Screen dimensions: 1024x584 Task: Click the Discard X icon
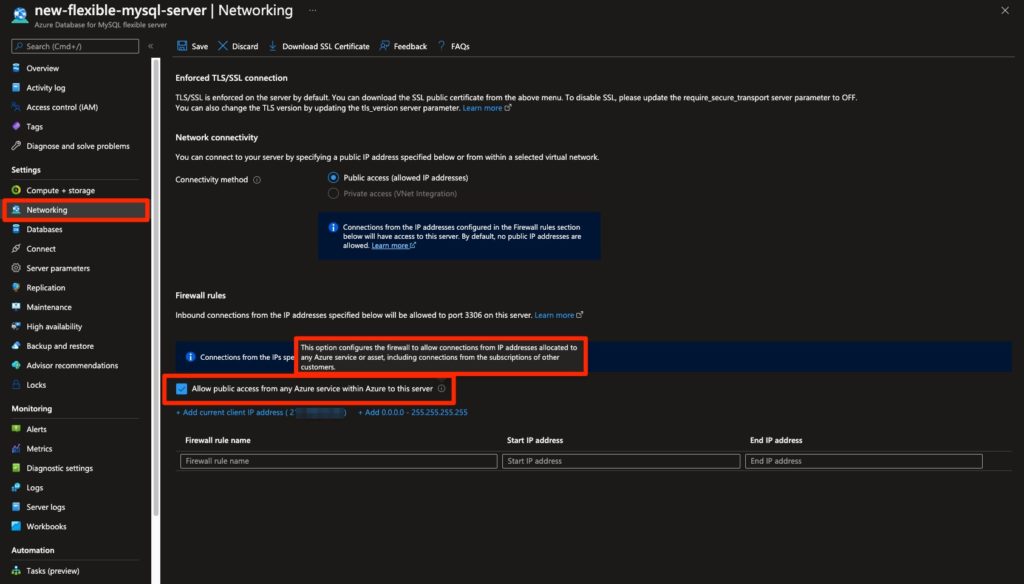[x=223, y=46]
